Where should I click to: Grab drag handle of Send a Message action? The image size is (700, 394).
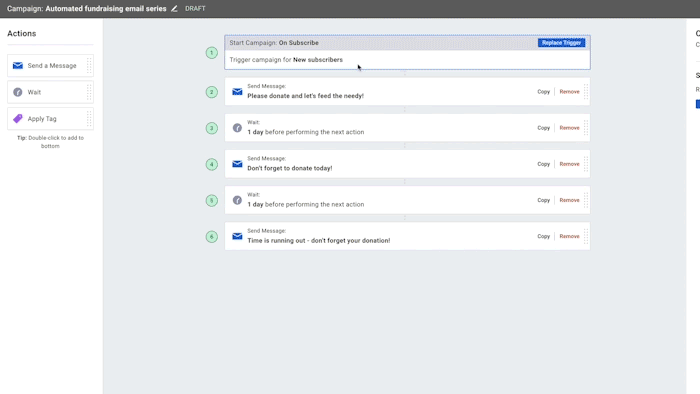[x=89, y=66]
